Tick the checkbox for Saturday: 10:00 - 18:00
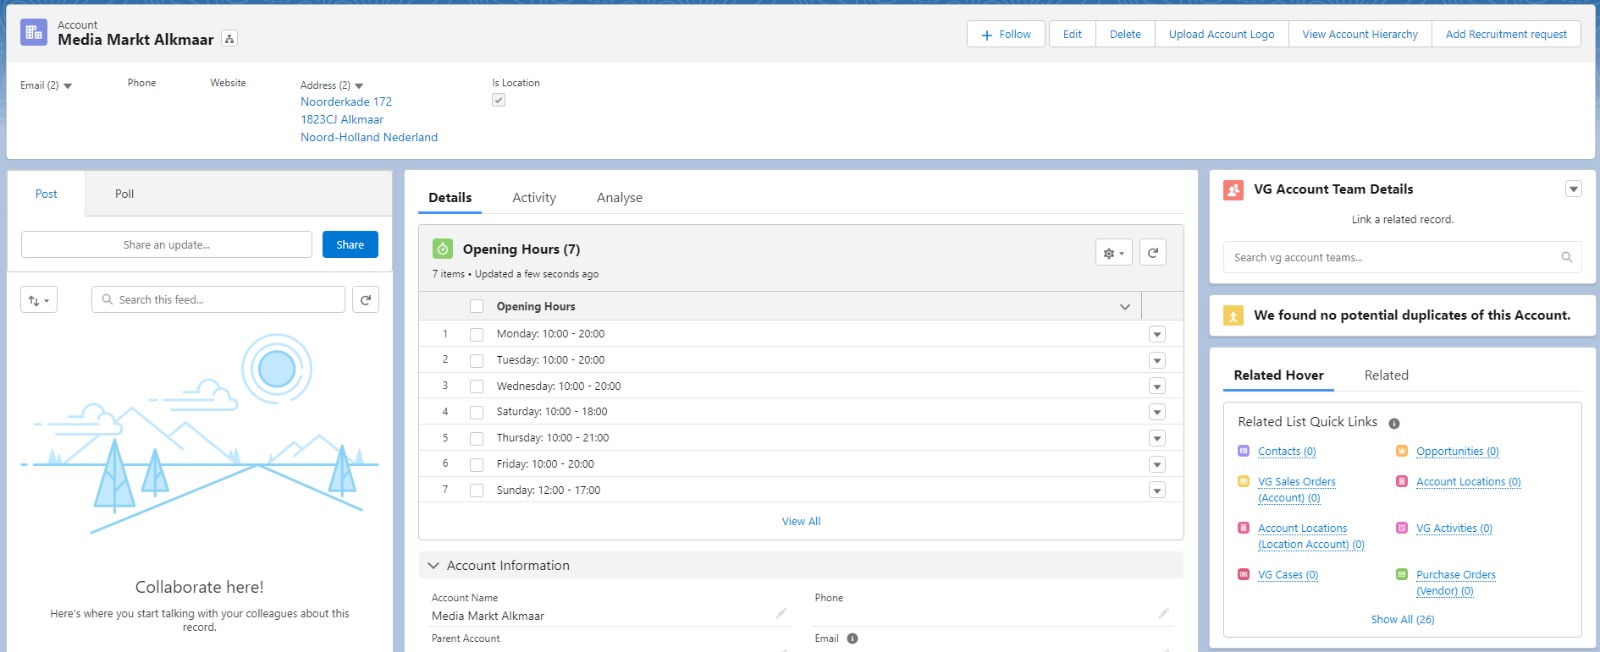Screen dimensions: 1600x652 click(x=477, y=412)
